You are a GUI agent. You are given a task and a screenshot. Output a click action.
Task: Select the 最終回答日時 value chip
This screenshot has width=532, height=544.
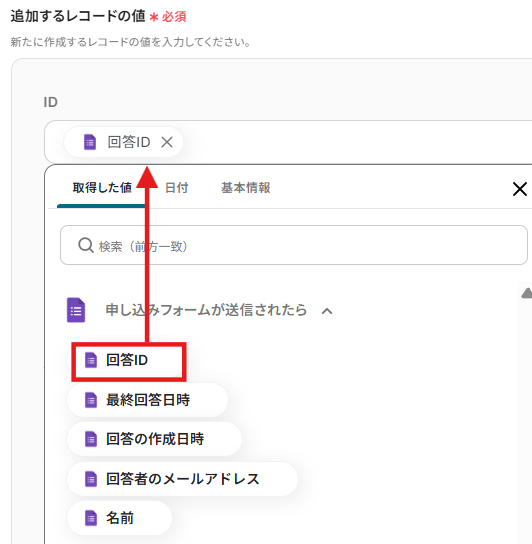[x=147, y=400]
